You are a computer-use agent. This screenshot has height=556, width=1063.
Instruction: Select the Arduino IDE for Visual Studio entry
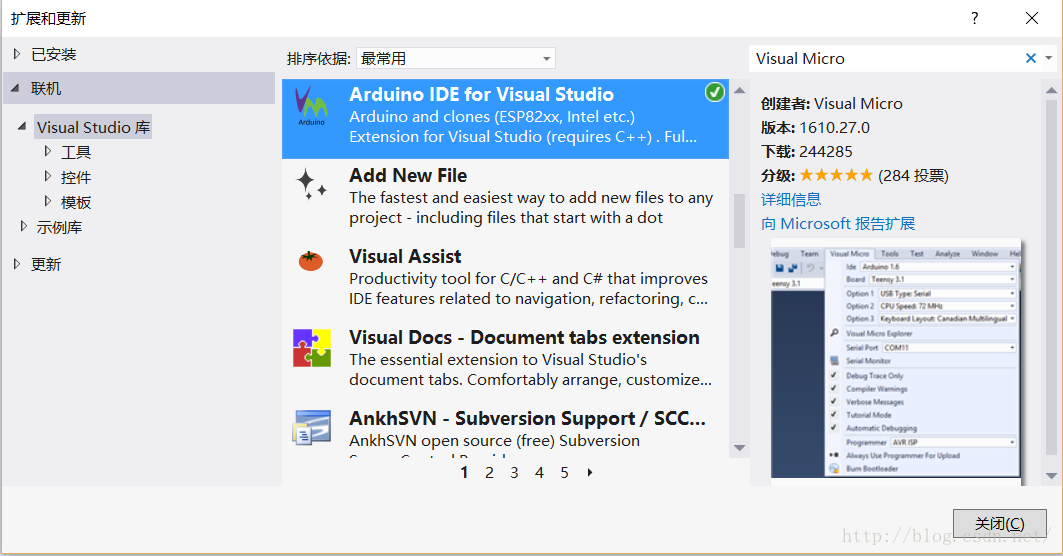505,119
